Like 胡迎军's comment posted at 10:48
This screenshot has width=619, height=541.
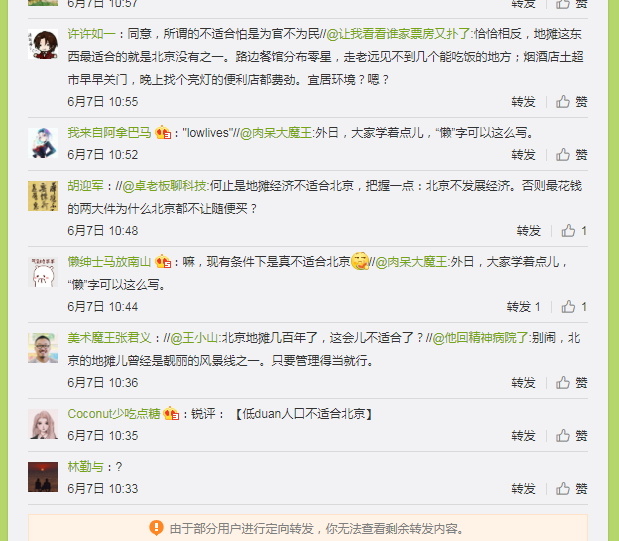click(574, 231)
